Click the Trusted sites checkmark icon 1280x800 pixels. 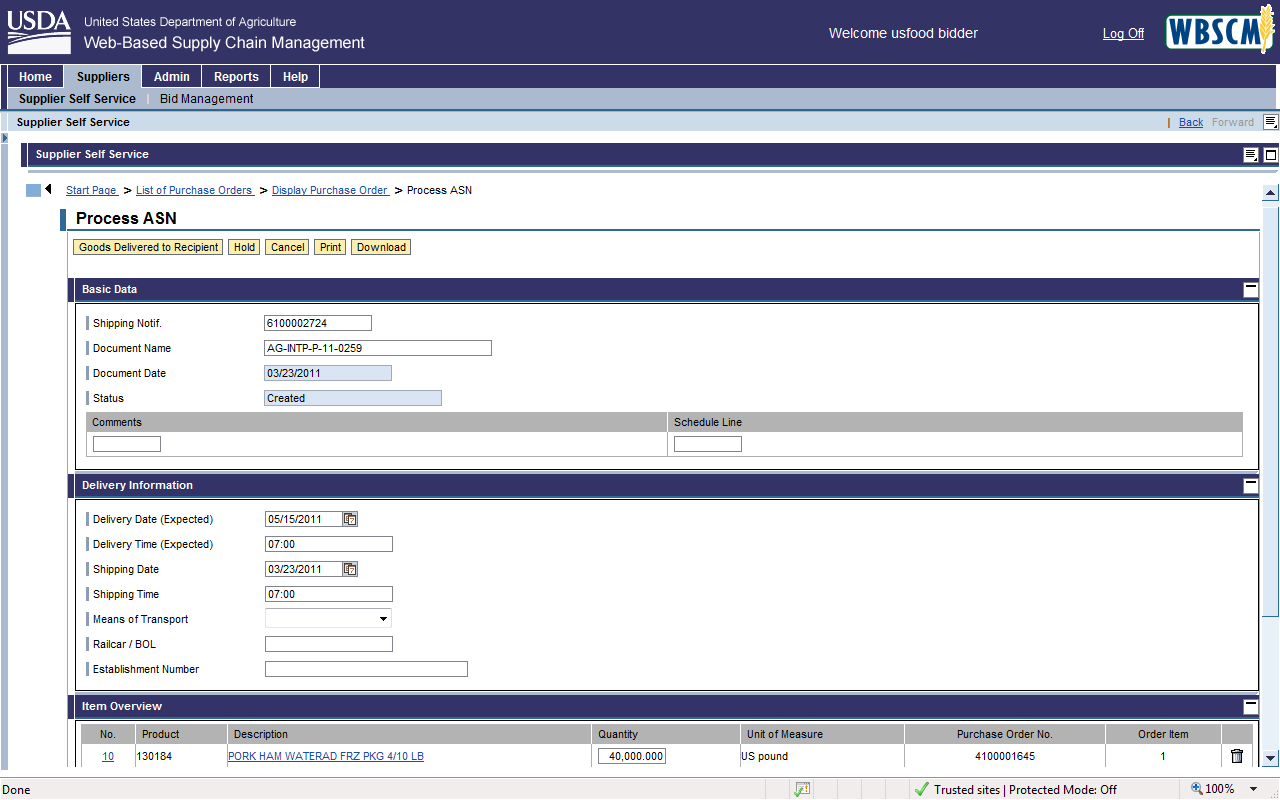(x=921, y=789)
